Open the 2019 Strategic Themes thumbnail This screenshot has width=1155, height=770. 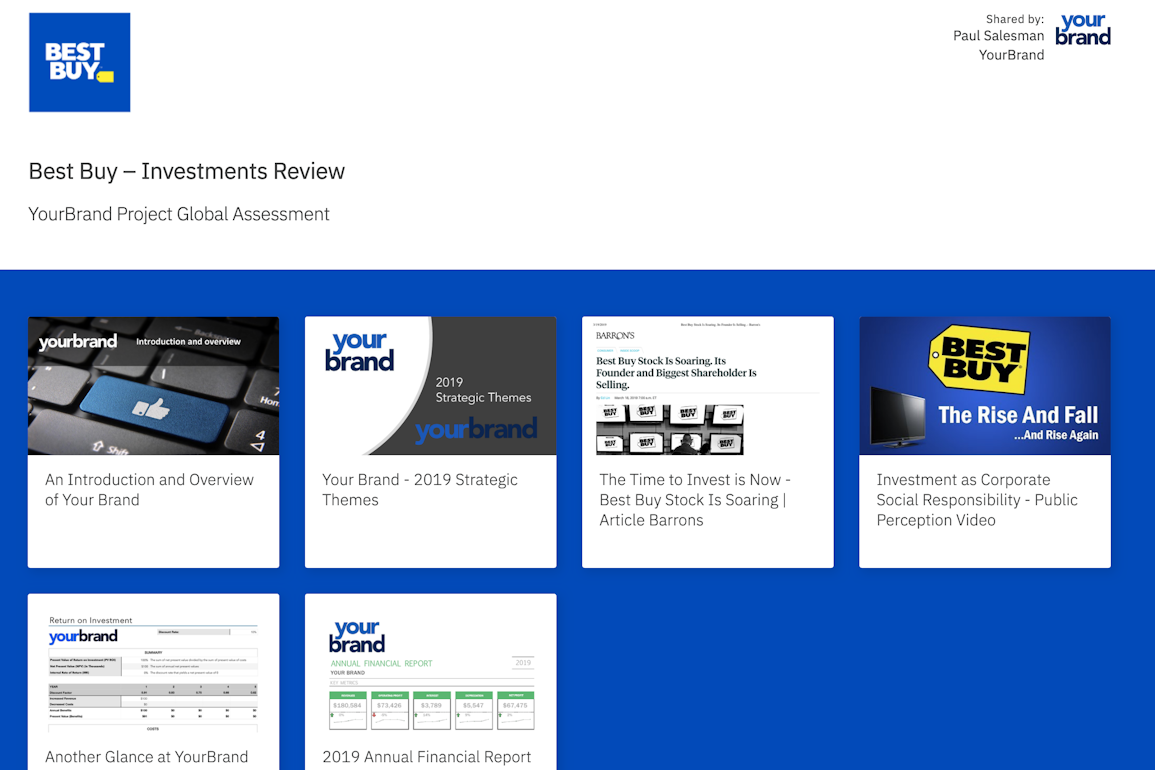431,385
